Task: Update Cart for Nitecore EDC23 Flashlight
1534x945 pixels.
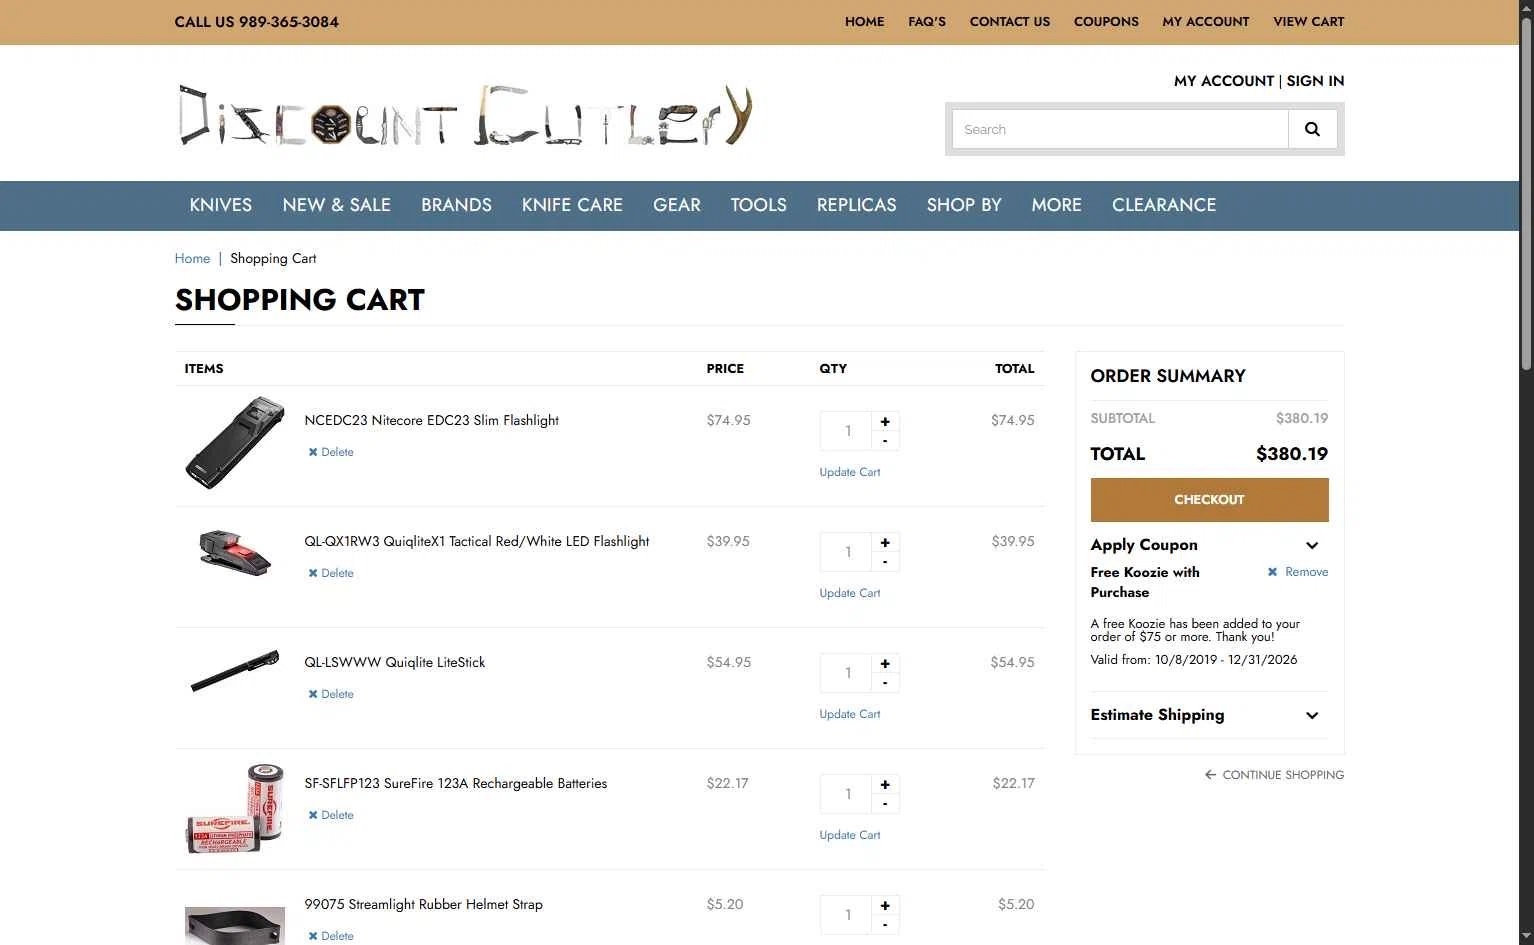Action: tap(850, 472)
